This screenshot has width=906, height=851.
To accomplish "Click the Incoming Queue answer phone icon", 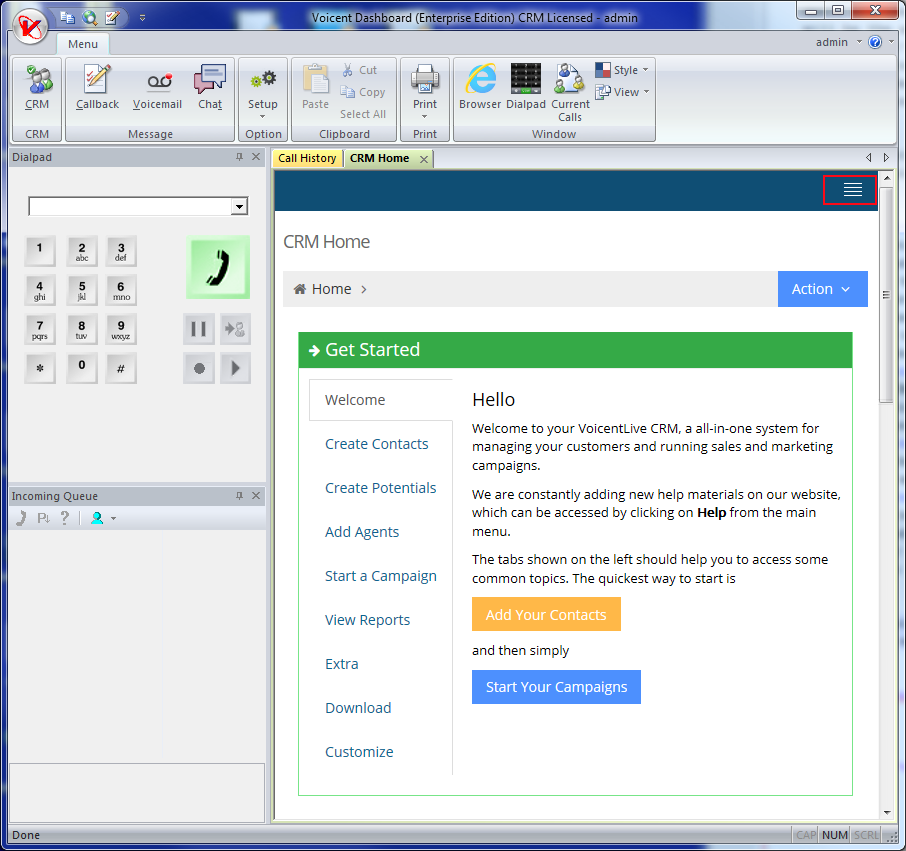I will pos(21,518).
